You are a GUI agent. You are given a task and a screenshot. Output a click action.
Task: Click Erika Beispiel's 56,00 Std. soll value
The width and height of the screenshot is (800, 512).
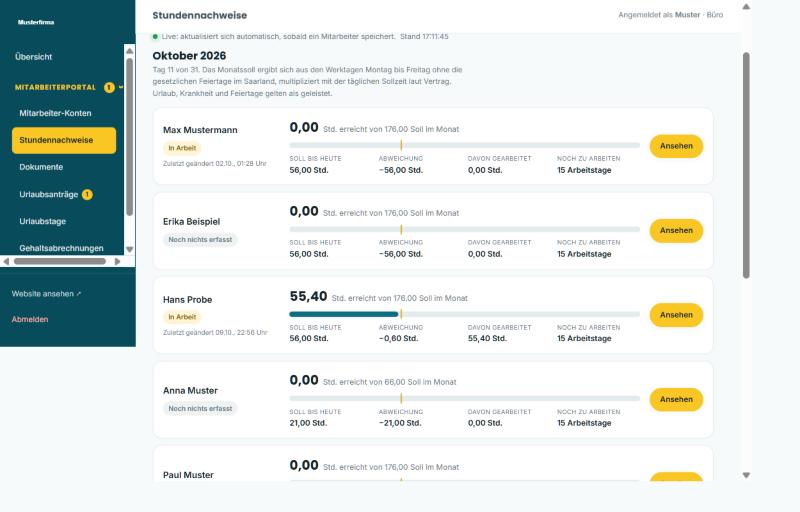[309, 254]
